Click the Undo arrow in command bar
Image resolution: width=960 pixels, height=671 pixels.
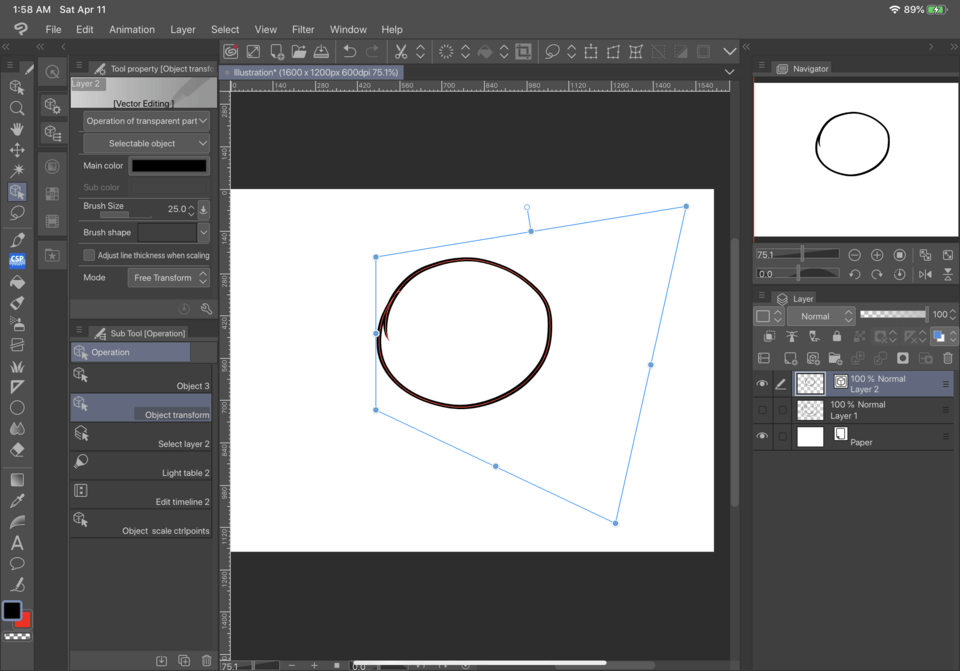coord(349,52)
